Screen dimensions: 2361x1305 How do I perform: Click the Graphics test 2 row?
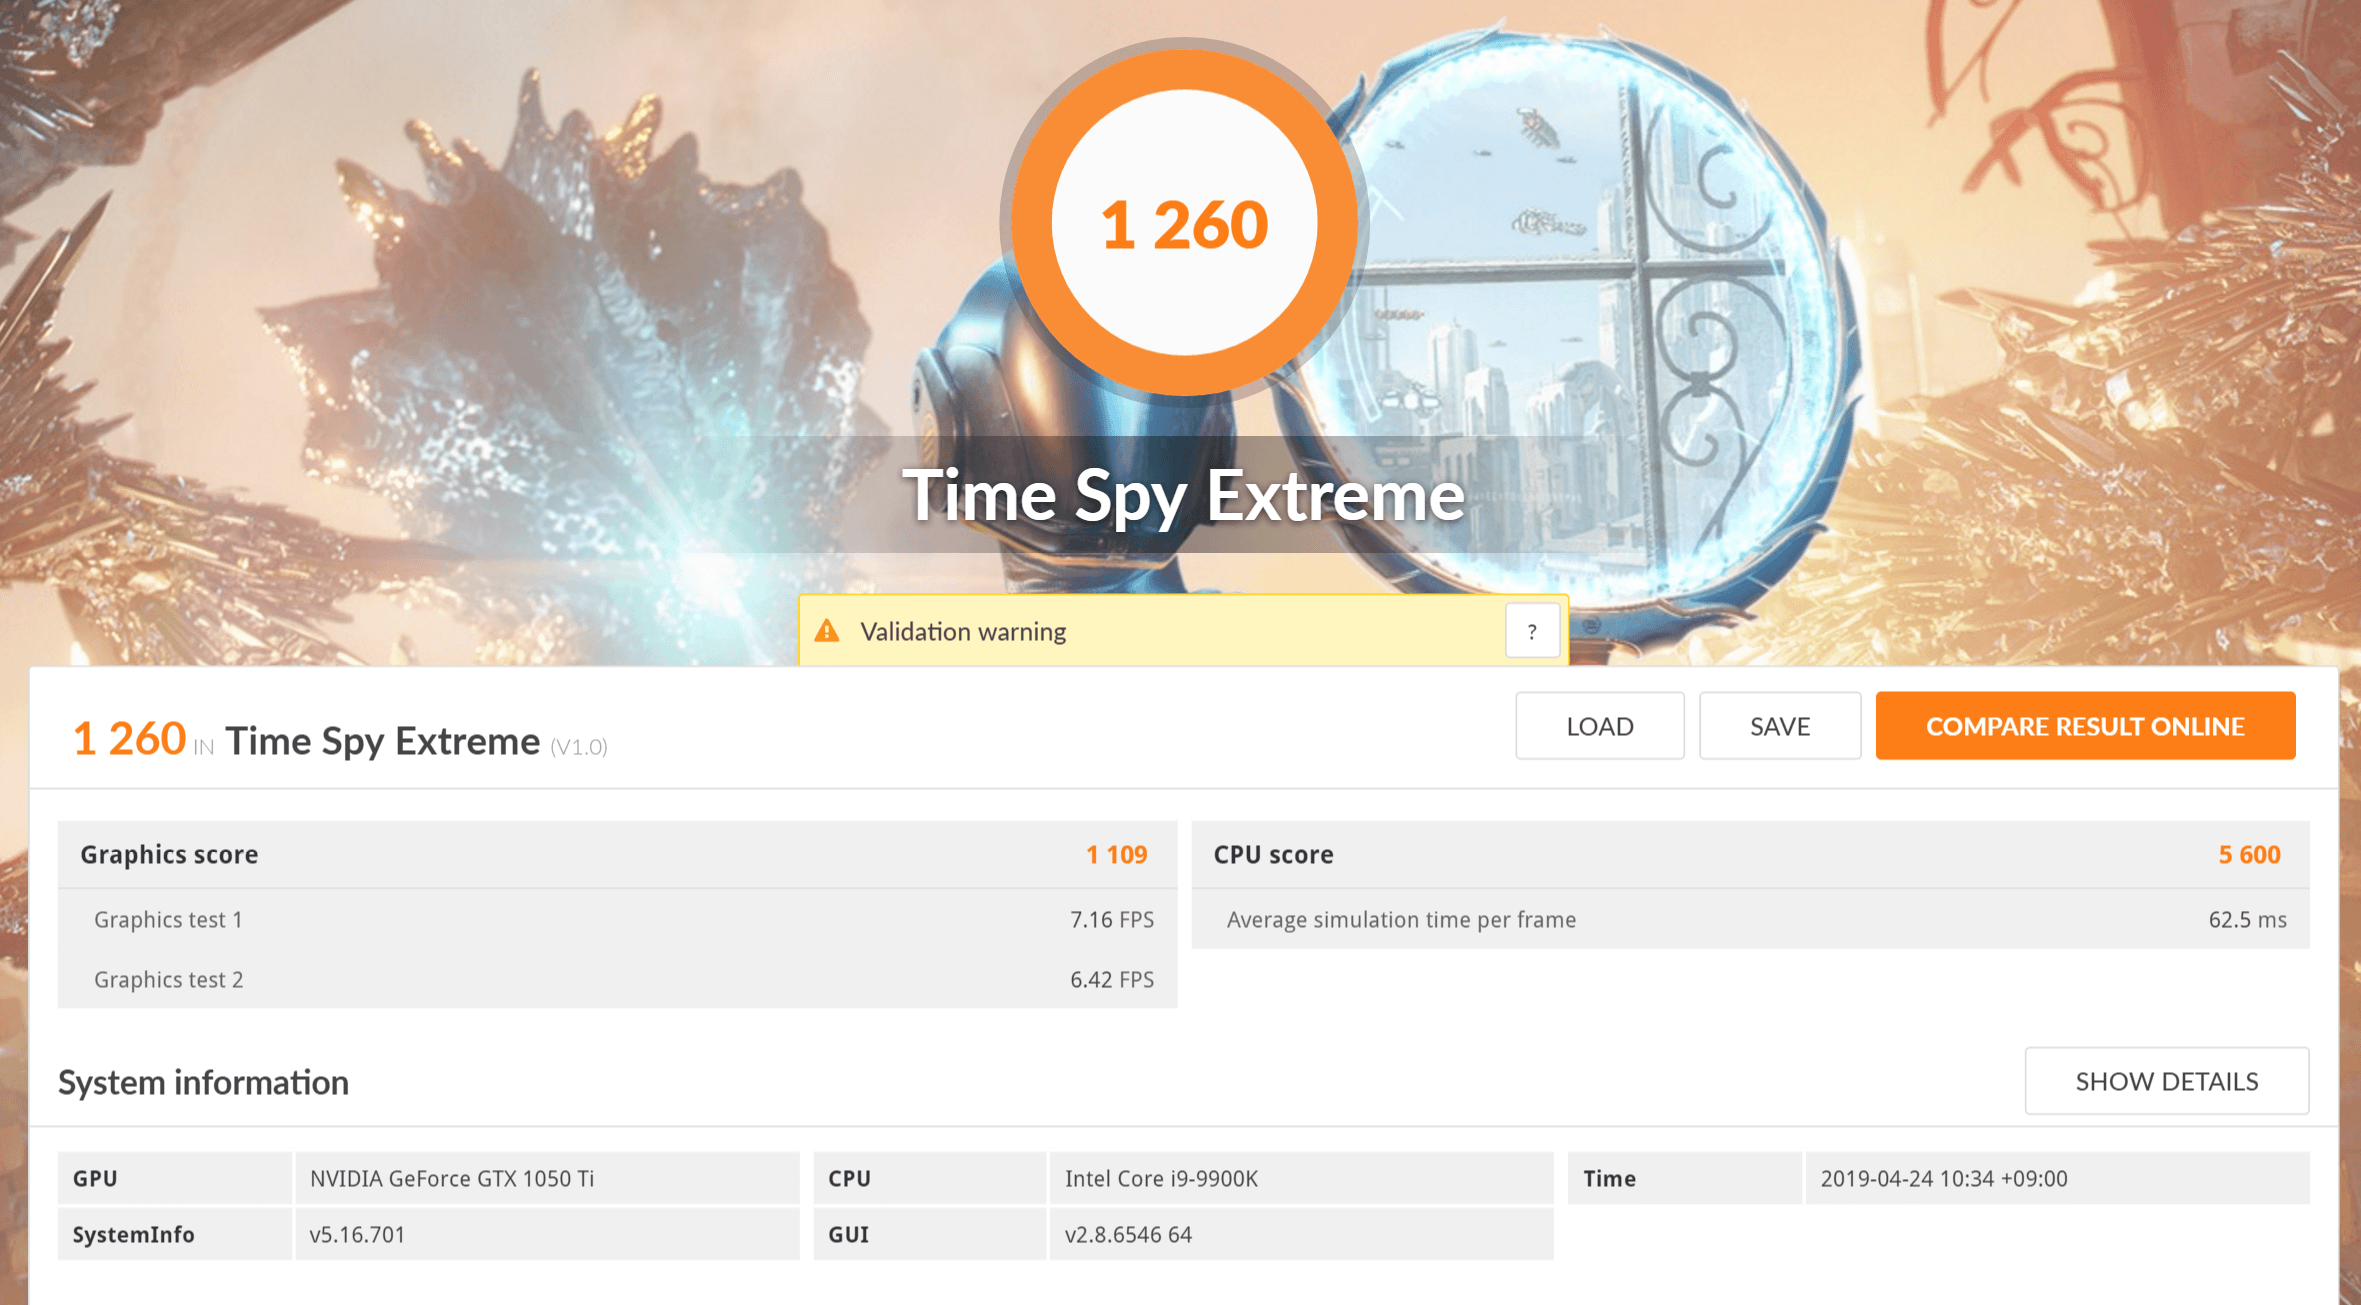coord(616,980)
